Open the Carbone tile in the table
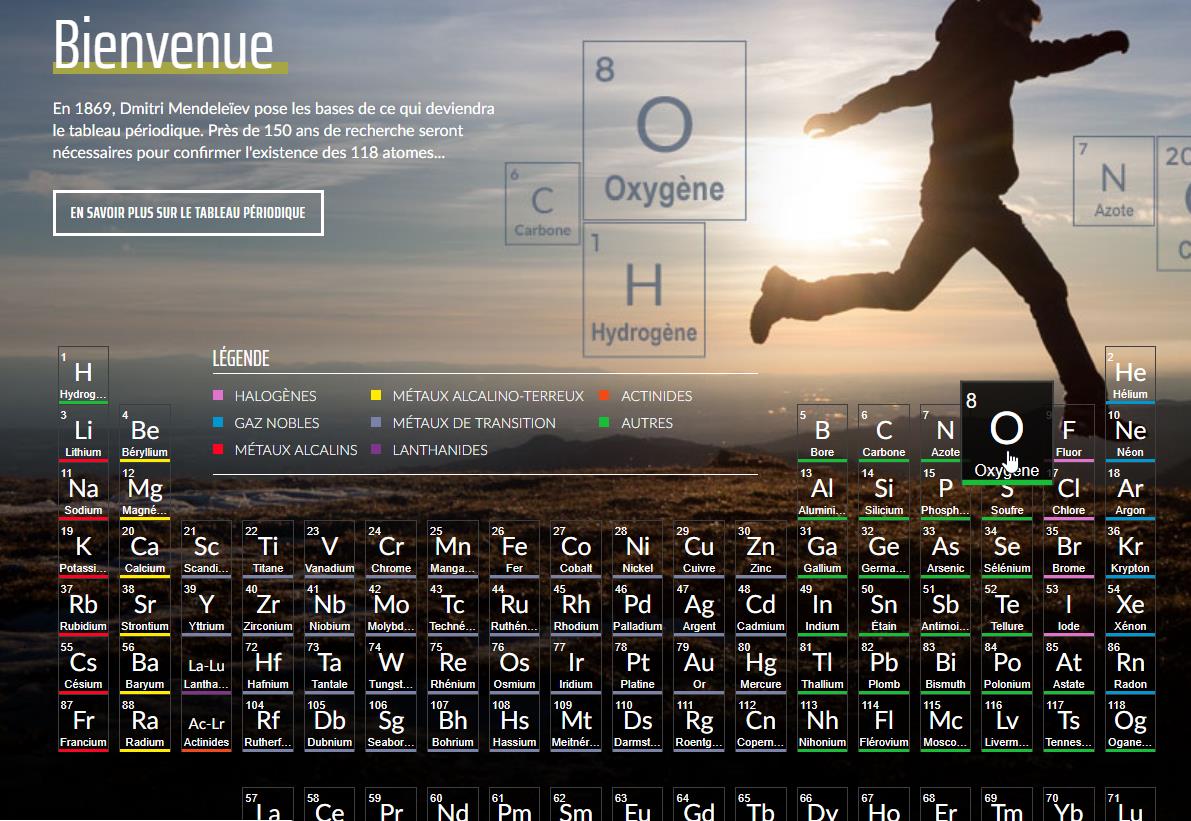Image resolution: width=1191 pixels, height=821 pixels. [884, 433]
